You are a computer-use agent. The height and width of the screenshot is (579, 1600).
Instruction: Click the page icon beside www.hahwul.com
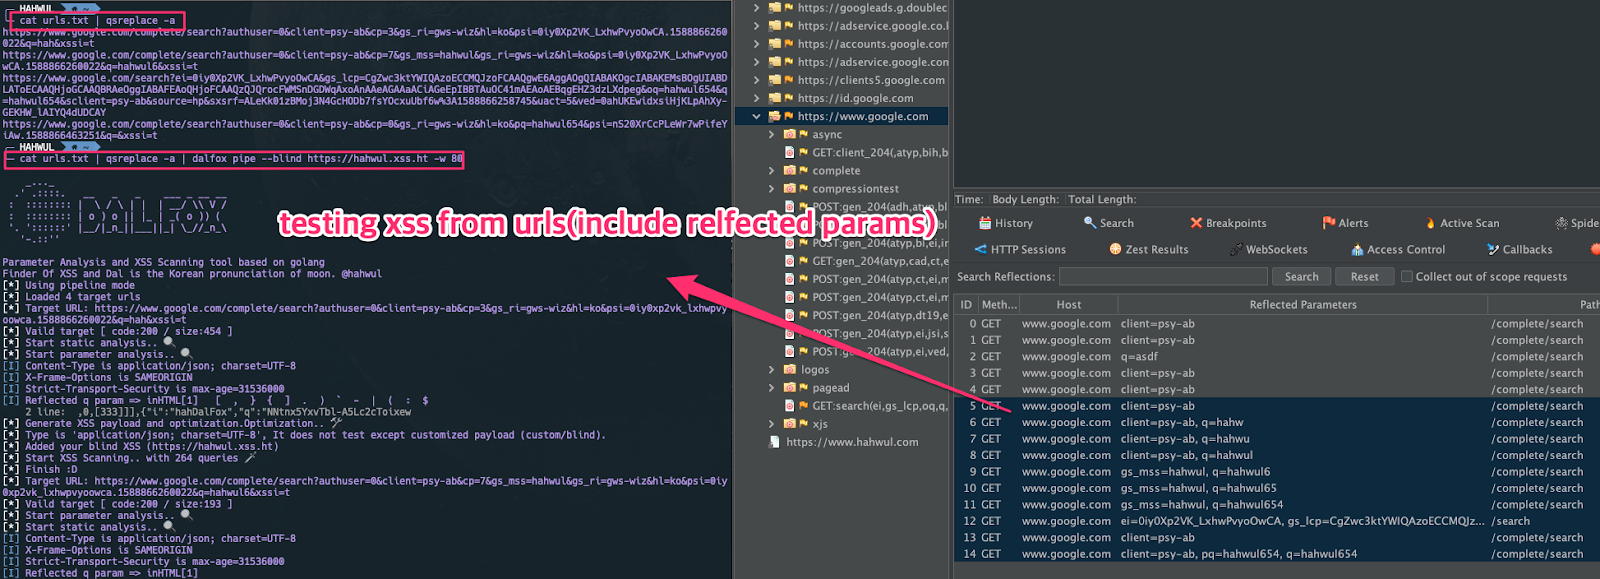pos(775,442)
